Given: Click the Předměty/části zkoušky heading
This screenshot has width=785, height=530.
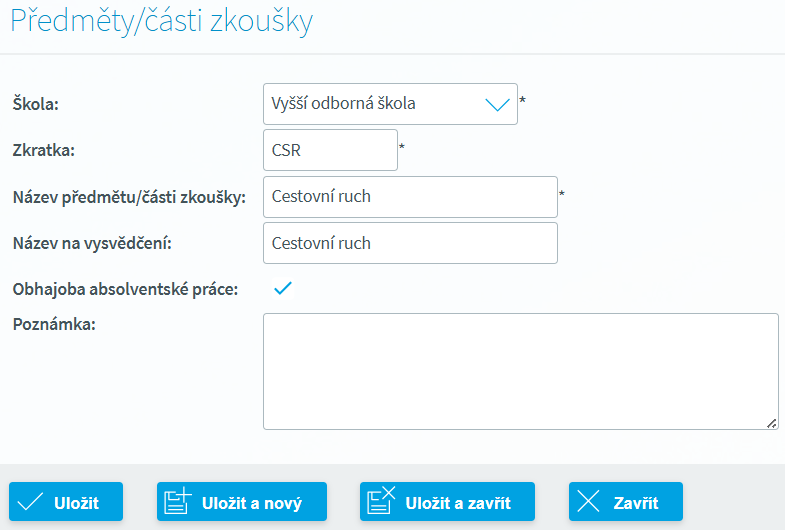Looking at the screenshot, I should pyautogui.click(x=162, y=21).
